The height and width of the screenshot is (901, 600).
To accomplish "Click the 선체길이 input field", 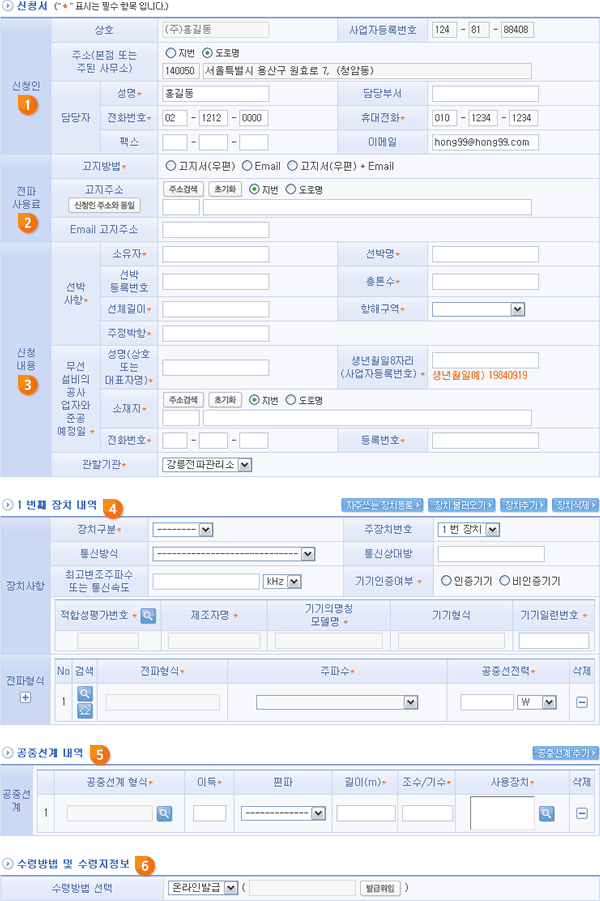I will (x=216, y=309).
